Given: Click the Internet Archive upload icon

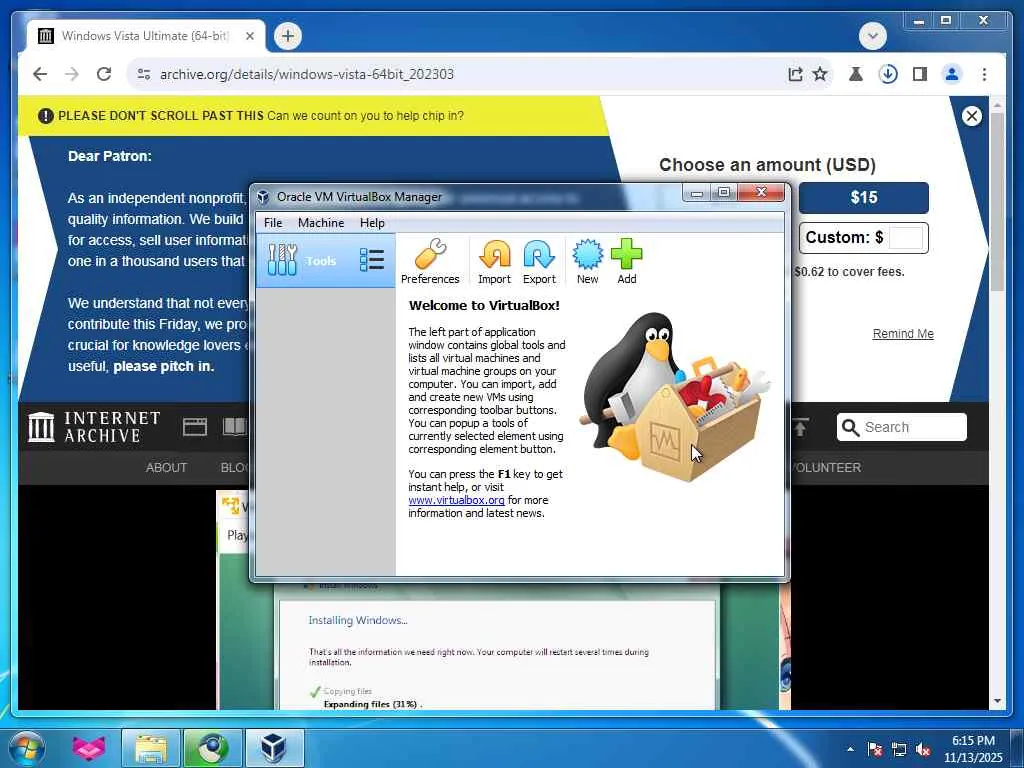Looking at the screenshot, I should 801,427.
